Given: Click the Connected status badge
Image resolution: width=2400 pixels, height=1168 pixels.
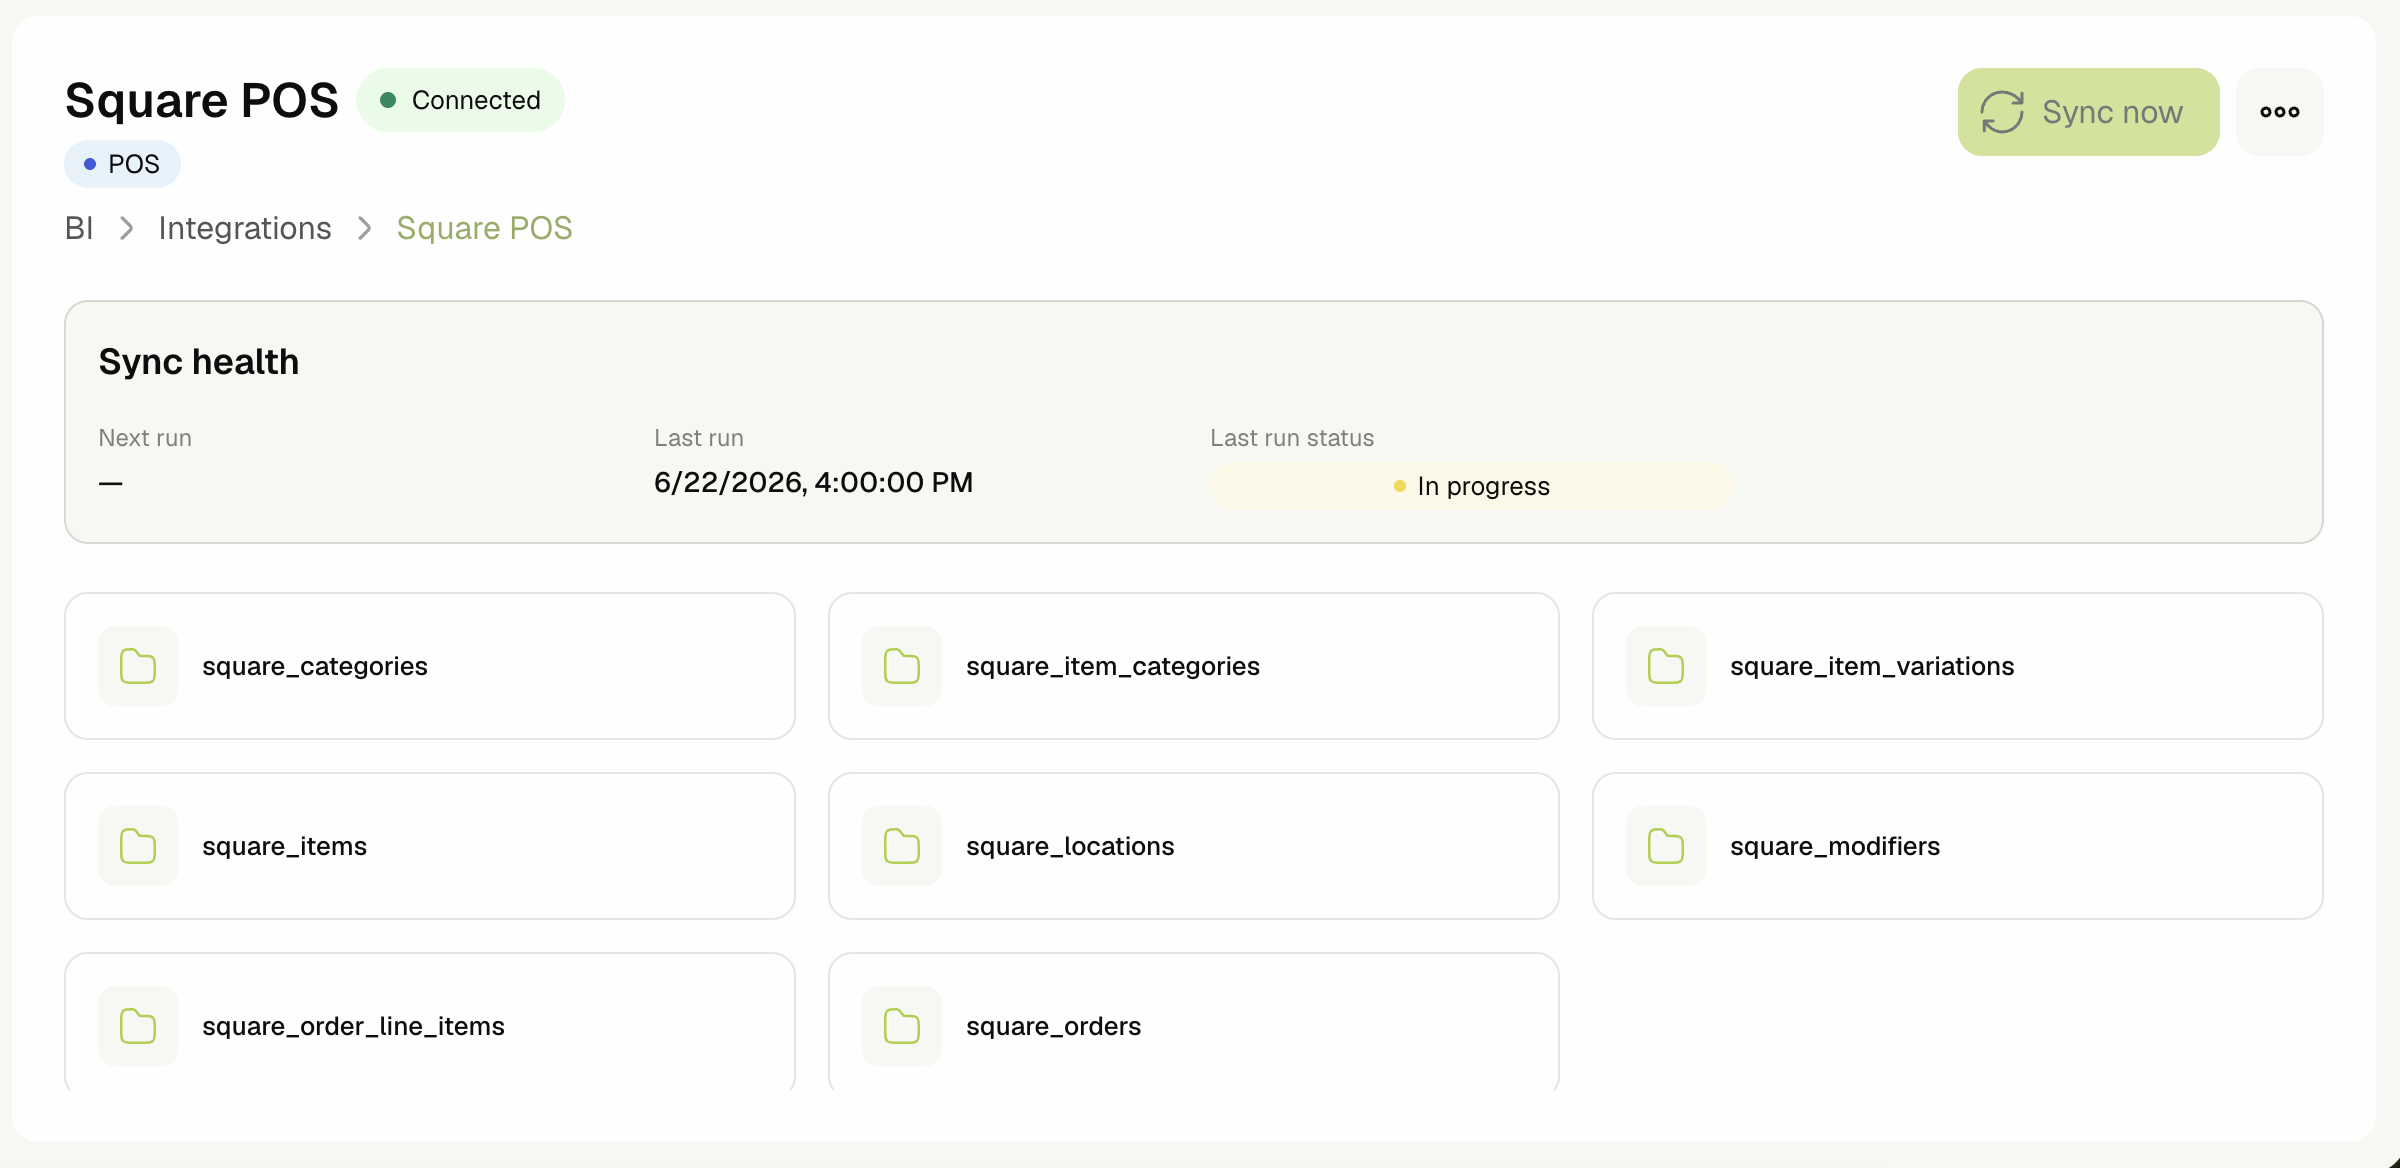Looking at the screenshot, I should coord(460,100).
